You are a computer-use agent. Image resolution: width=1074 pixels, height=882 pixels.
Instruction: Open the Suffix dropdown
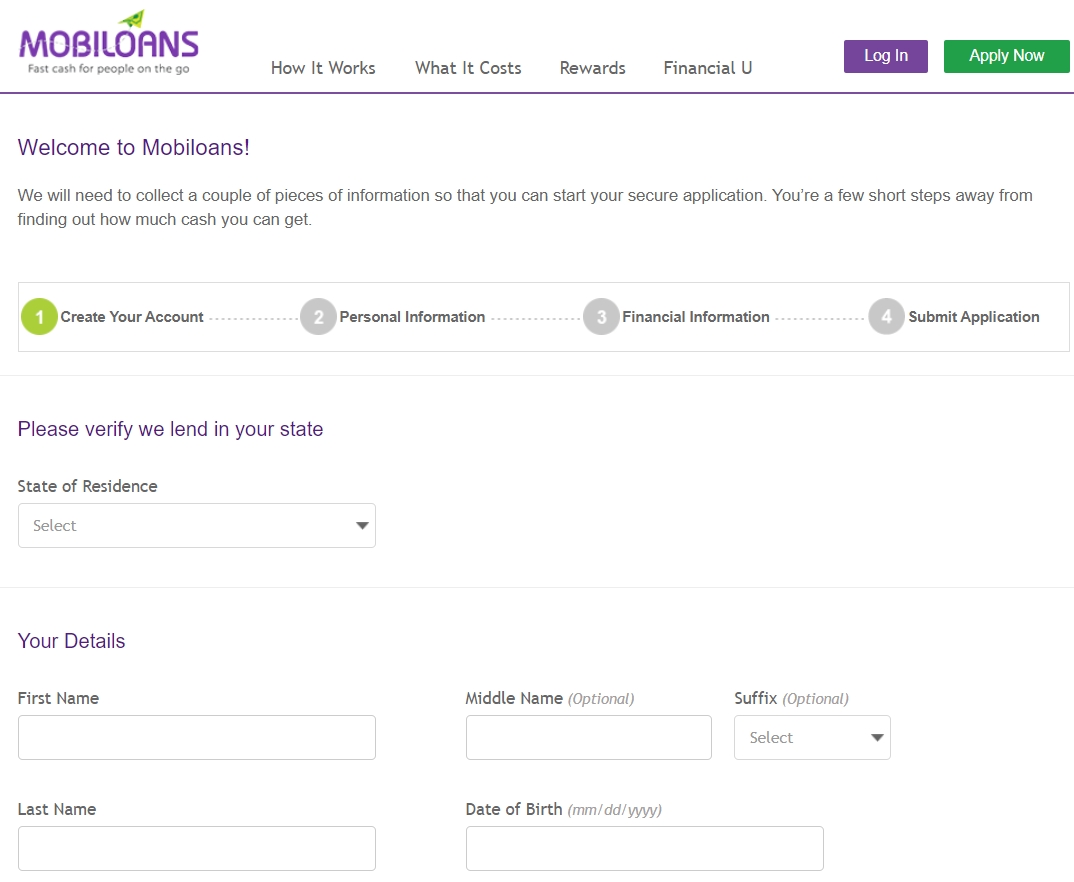pyautogui.click(x=812, y=737)
